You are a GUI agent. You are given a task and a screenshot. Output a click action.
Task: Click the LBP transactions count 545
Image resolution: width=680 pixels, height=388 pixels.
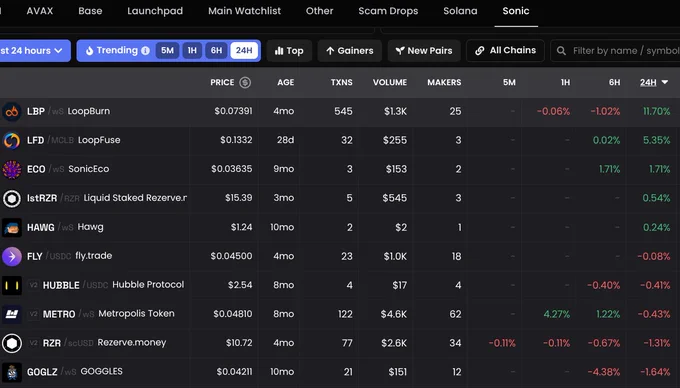343,111
